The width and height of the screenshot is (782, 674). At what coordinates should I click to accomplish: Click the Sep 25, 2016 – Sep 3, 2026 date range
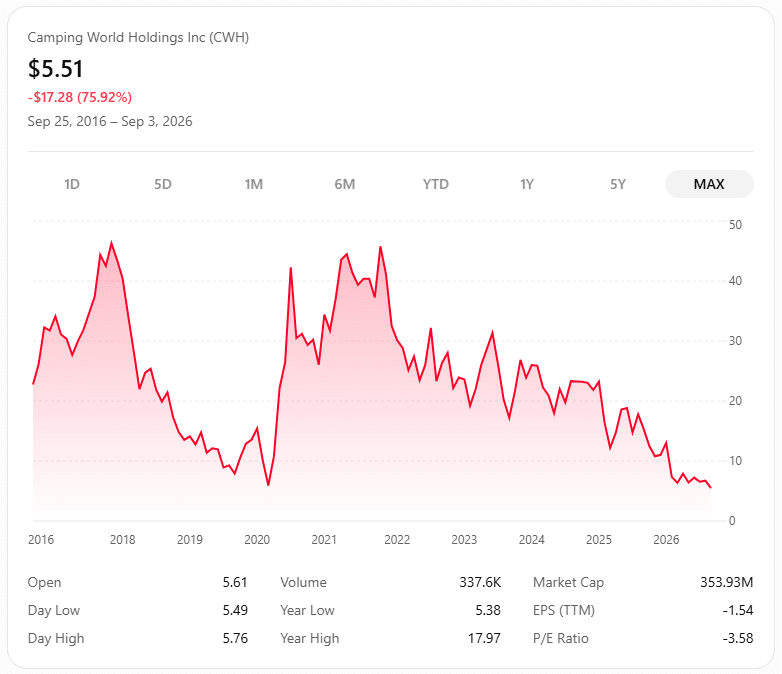[110, 121]
